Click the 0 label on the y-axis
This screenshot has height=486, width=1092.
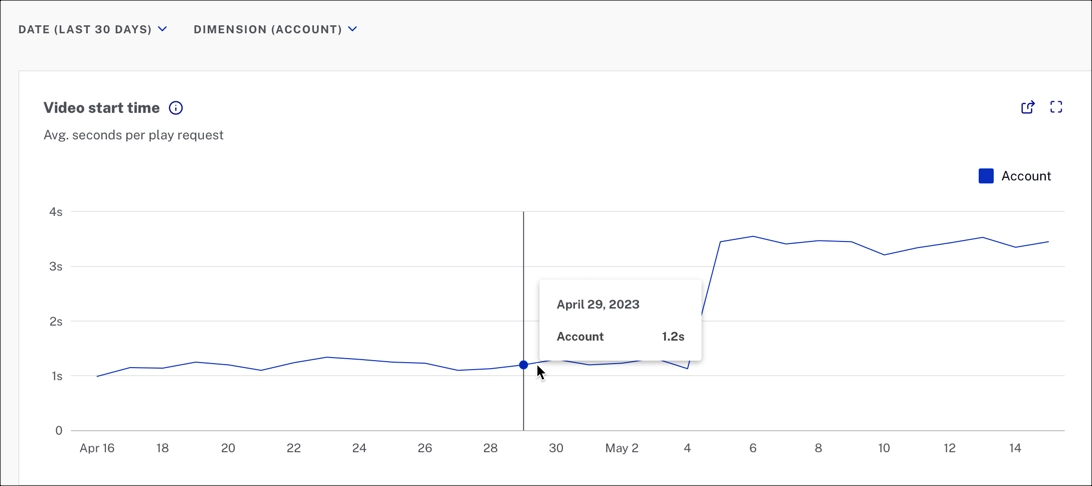coord(59,431)
